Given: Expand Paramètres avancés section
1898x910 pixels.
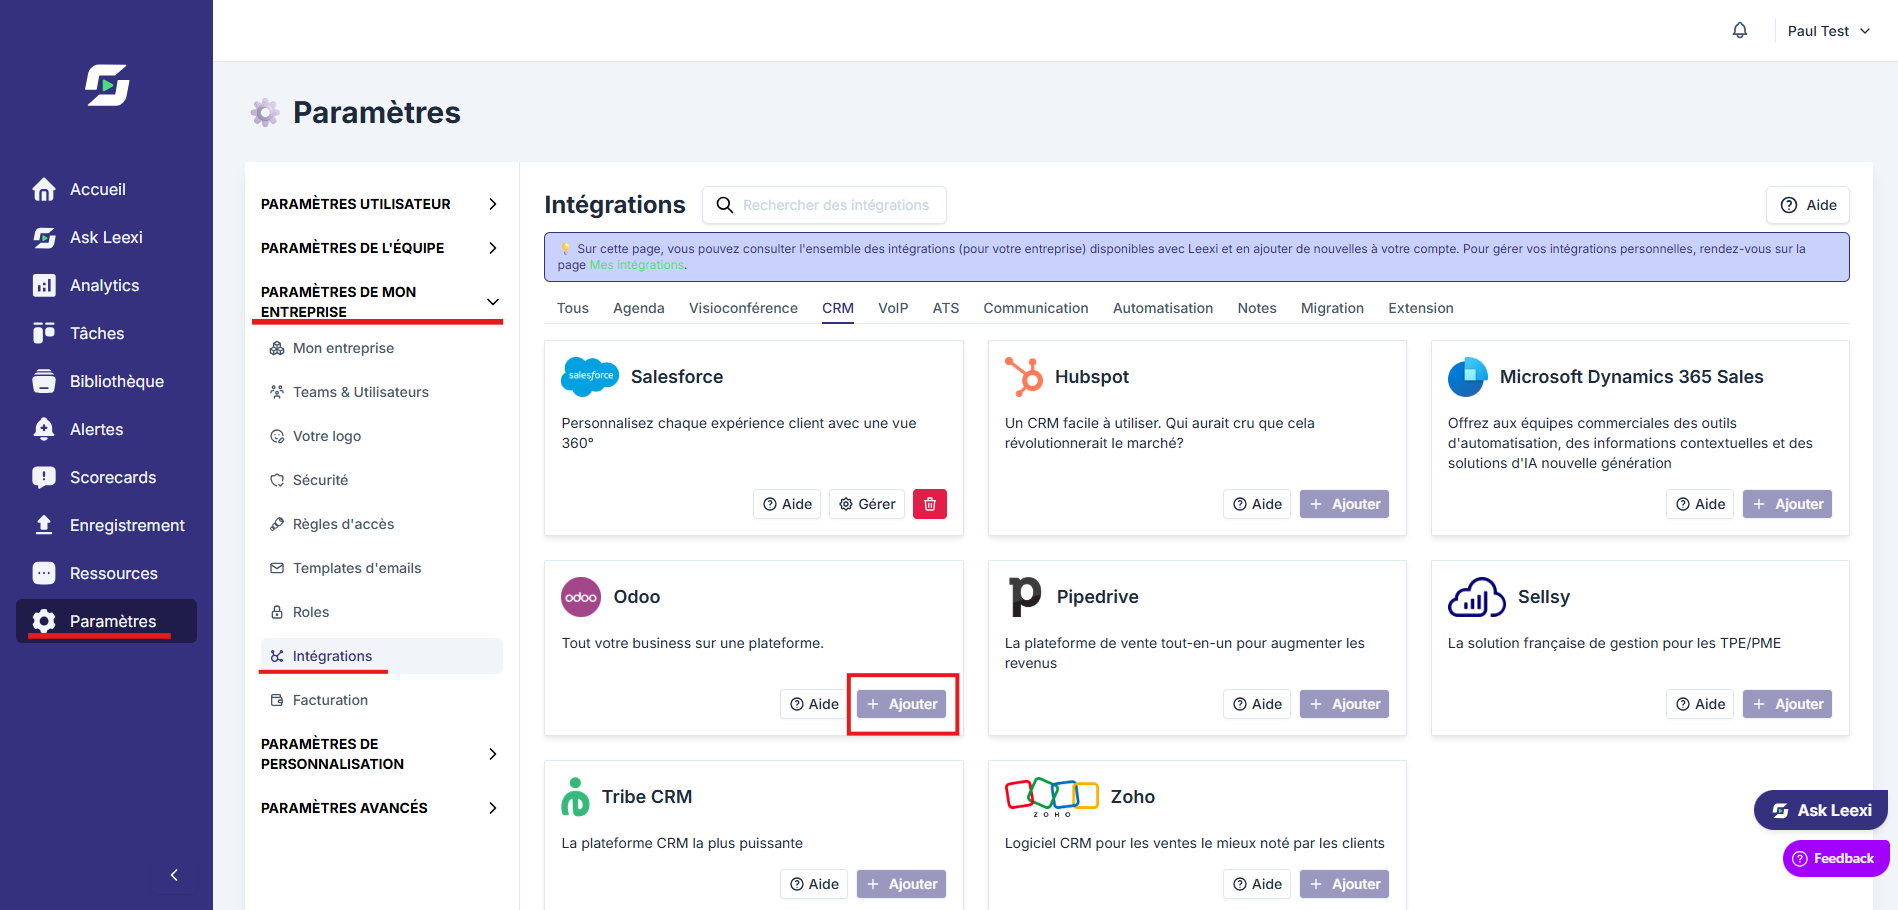Looking at the screenshot, I should pyautogui.click(x=380, y=808).
